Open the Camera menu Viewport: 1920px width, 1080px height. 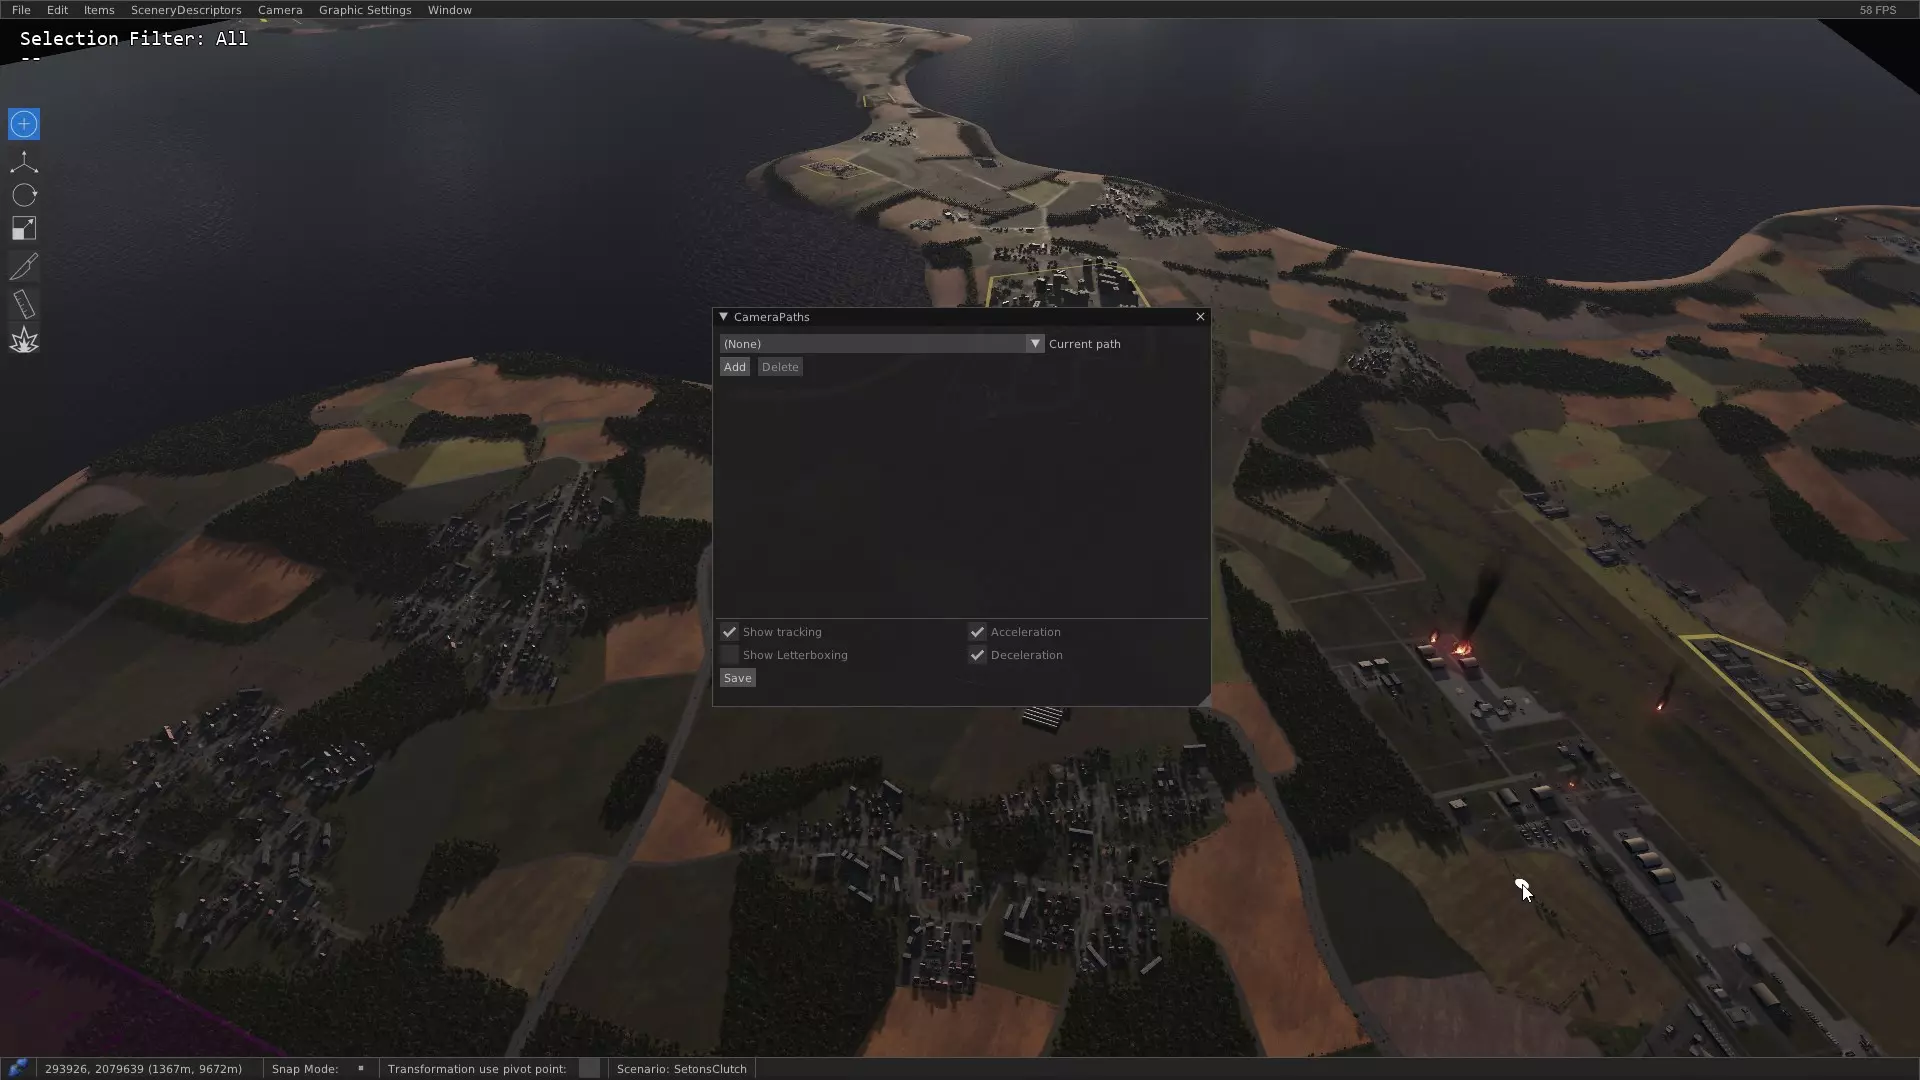tap(280, 10)
